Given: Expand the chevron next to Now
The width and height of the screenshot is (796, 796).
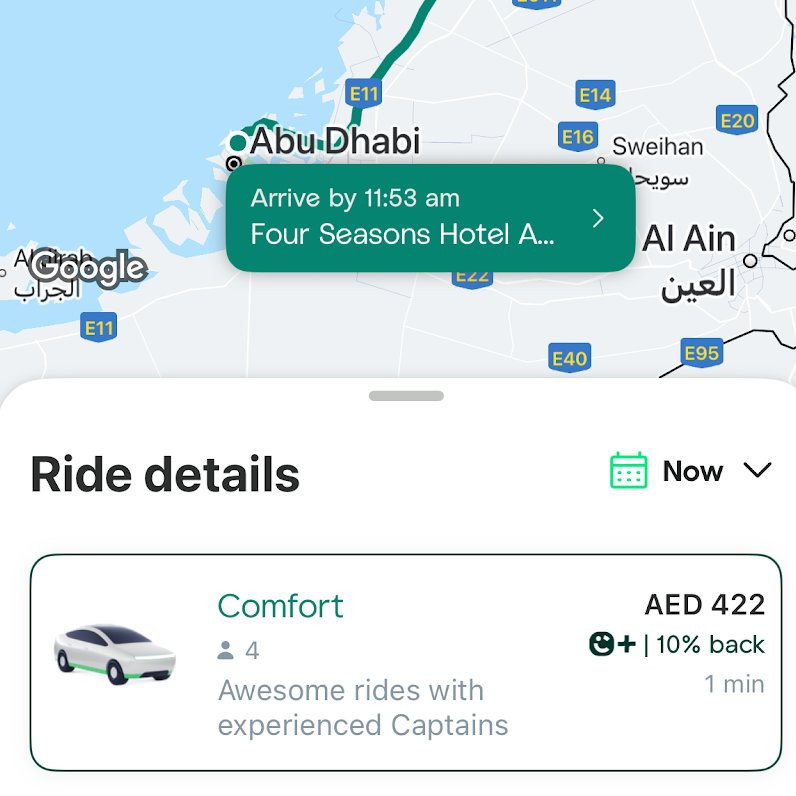Looking at the screenshot, I should pos(757,470).
